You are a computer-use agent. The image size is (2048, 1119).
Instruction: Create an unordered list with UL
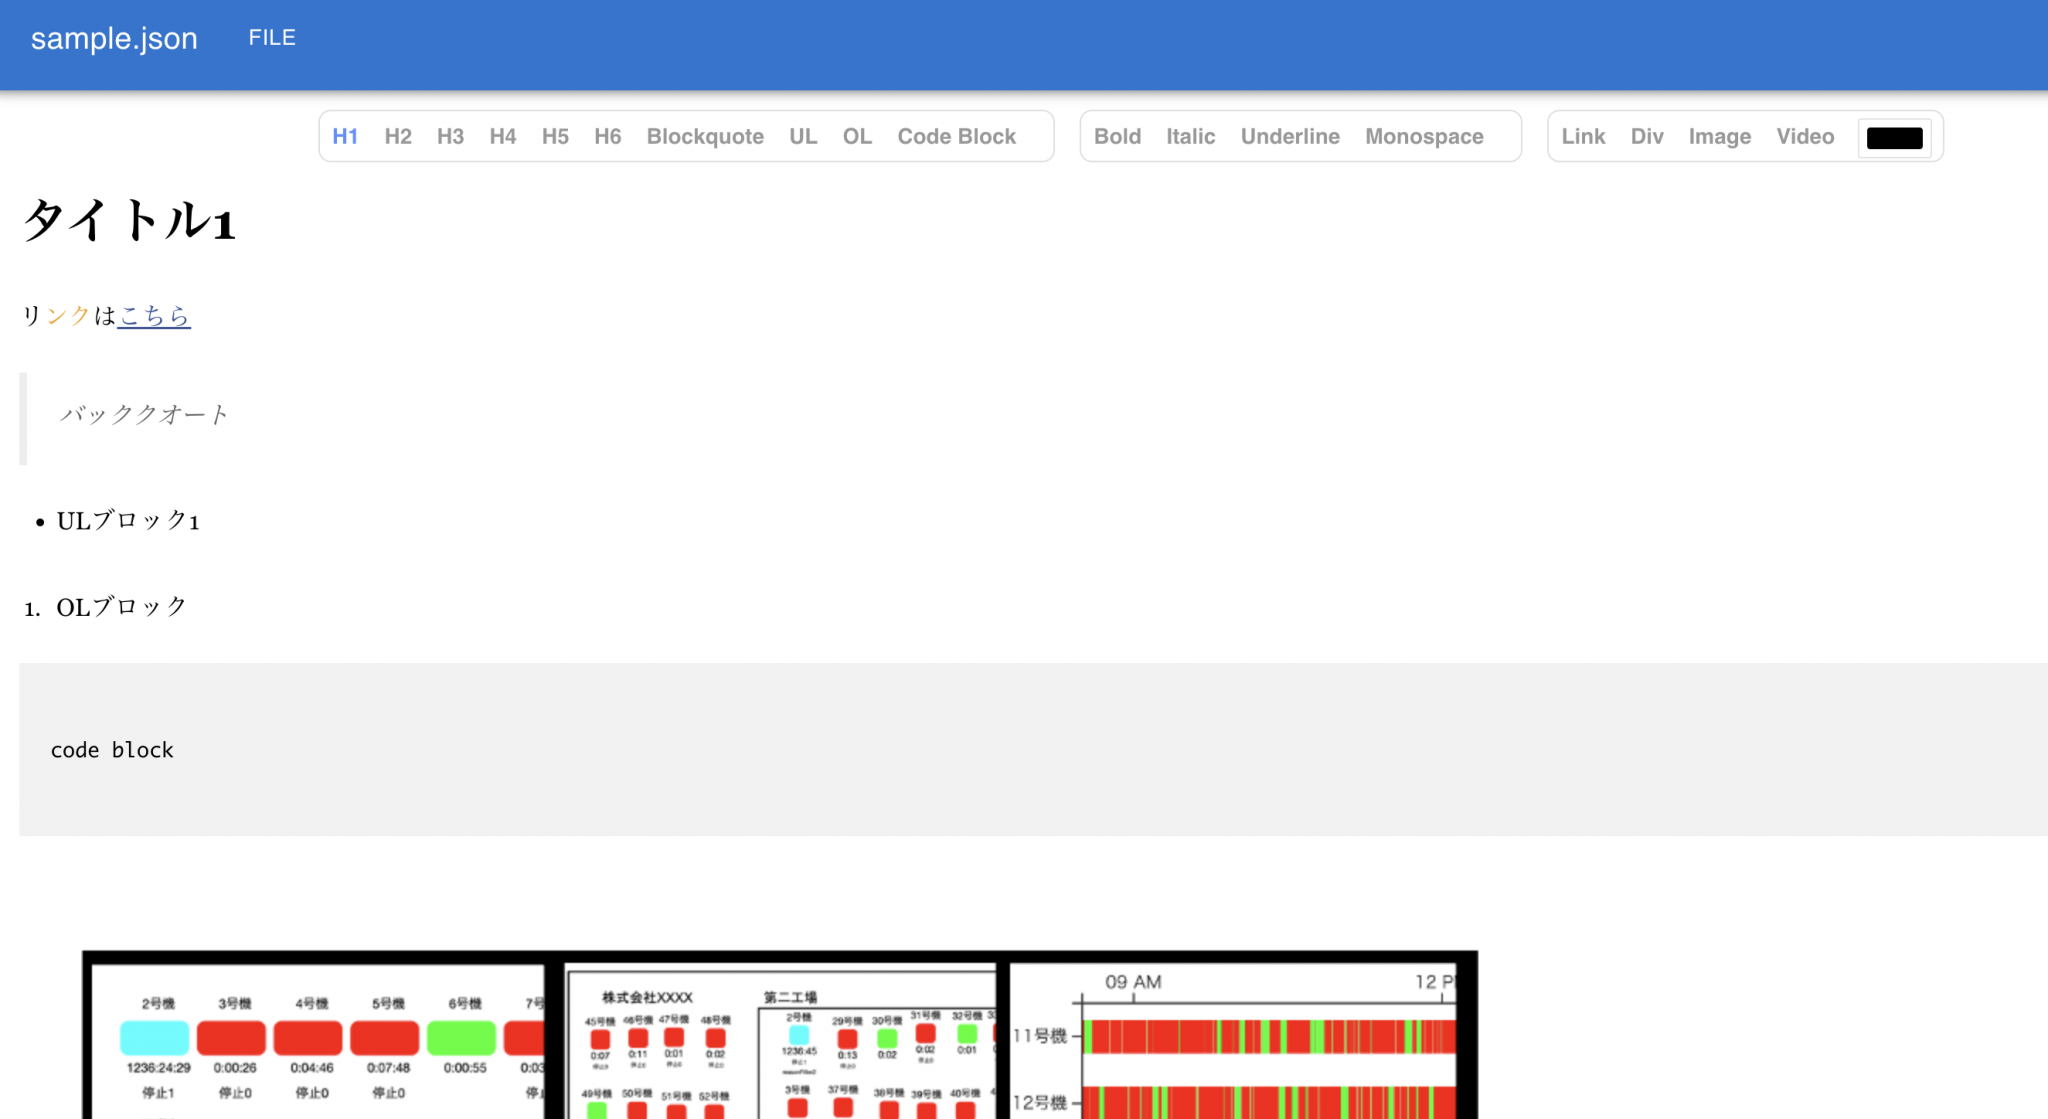click(802, 136)
